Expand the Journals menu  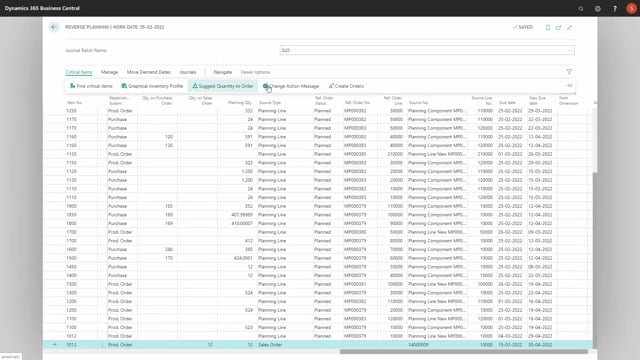[x=188, y=72]
